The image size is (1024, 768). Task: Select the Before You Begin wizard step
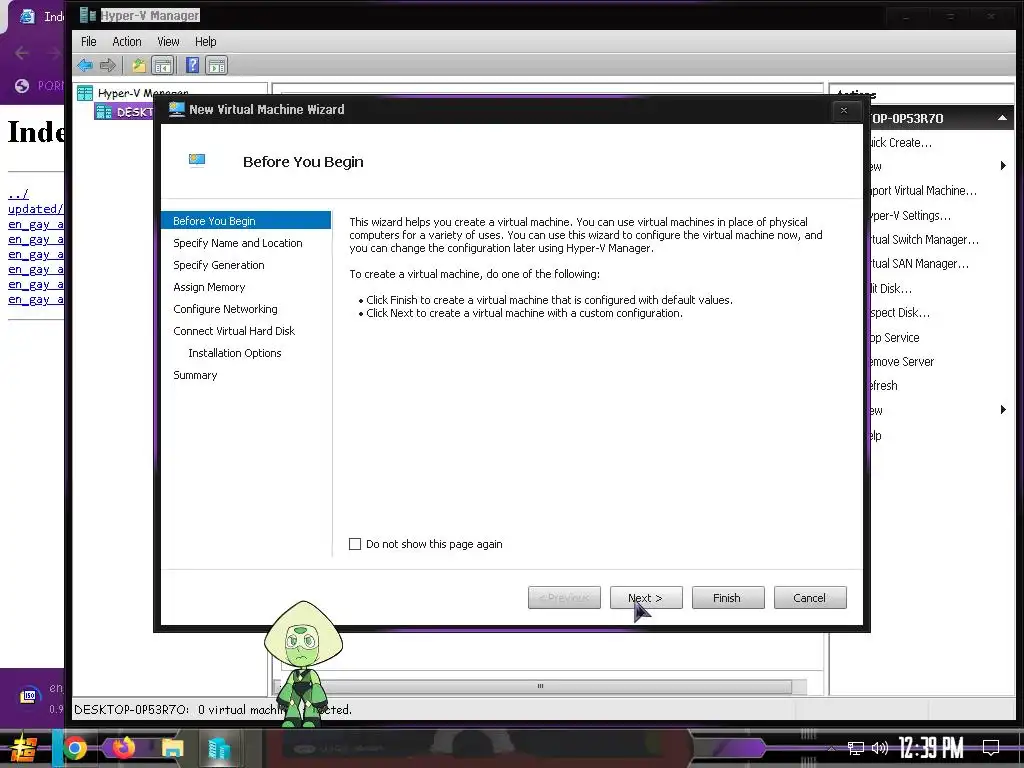coord(246,221)
